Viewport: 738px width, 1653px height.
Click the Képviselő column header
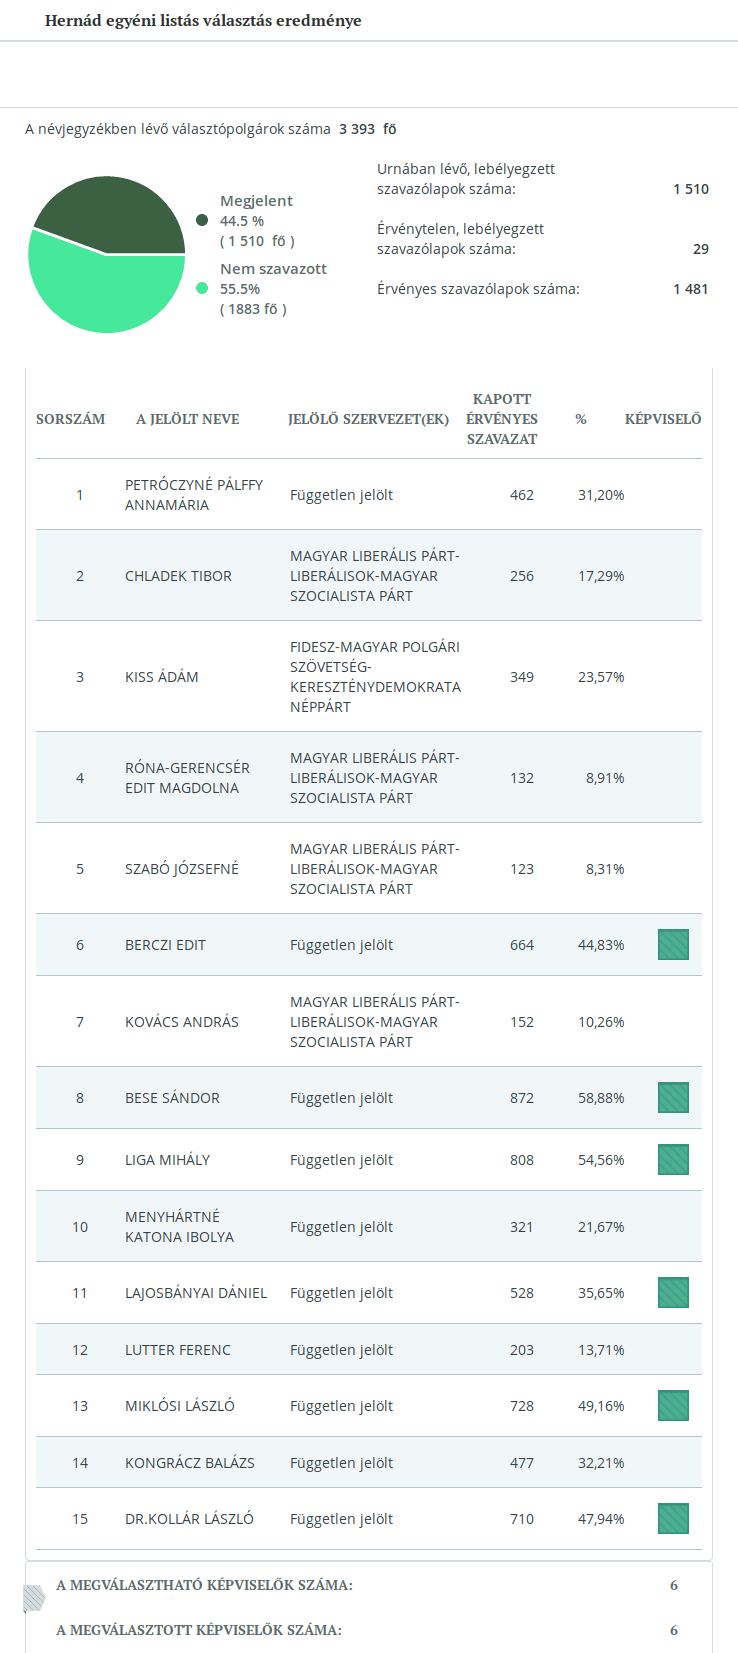point(663,419)
